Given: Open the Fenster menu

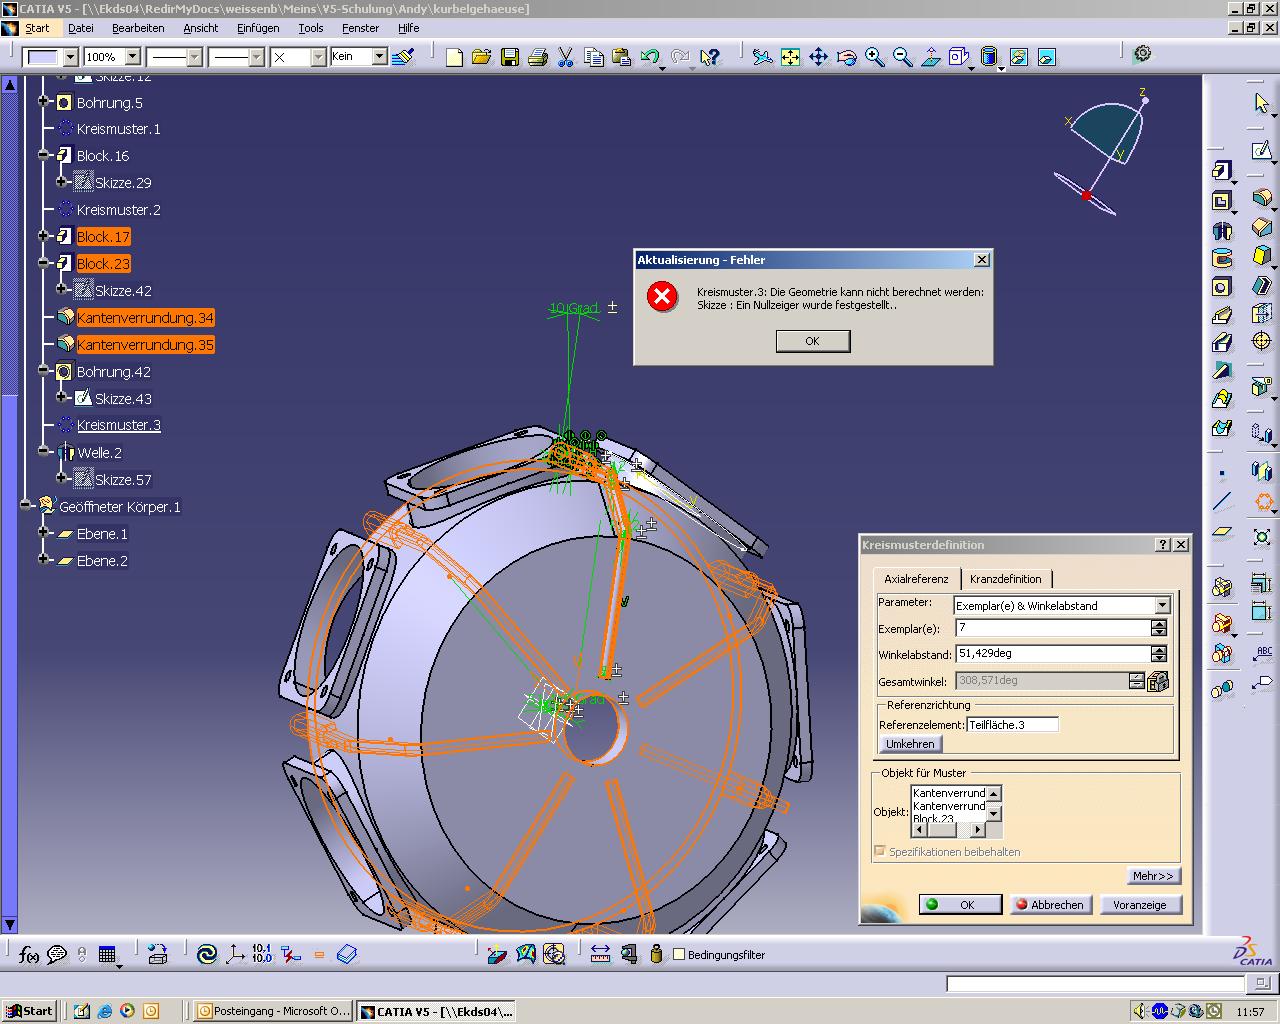Looking at the screenshot, I should (360, 28).
